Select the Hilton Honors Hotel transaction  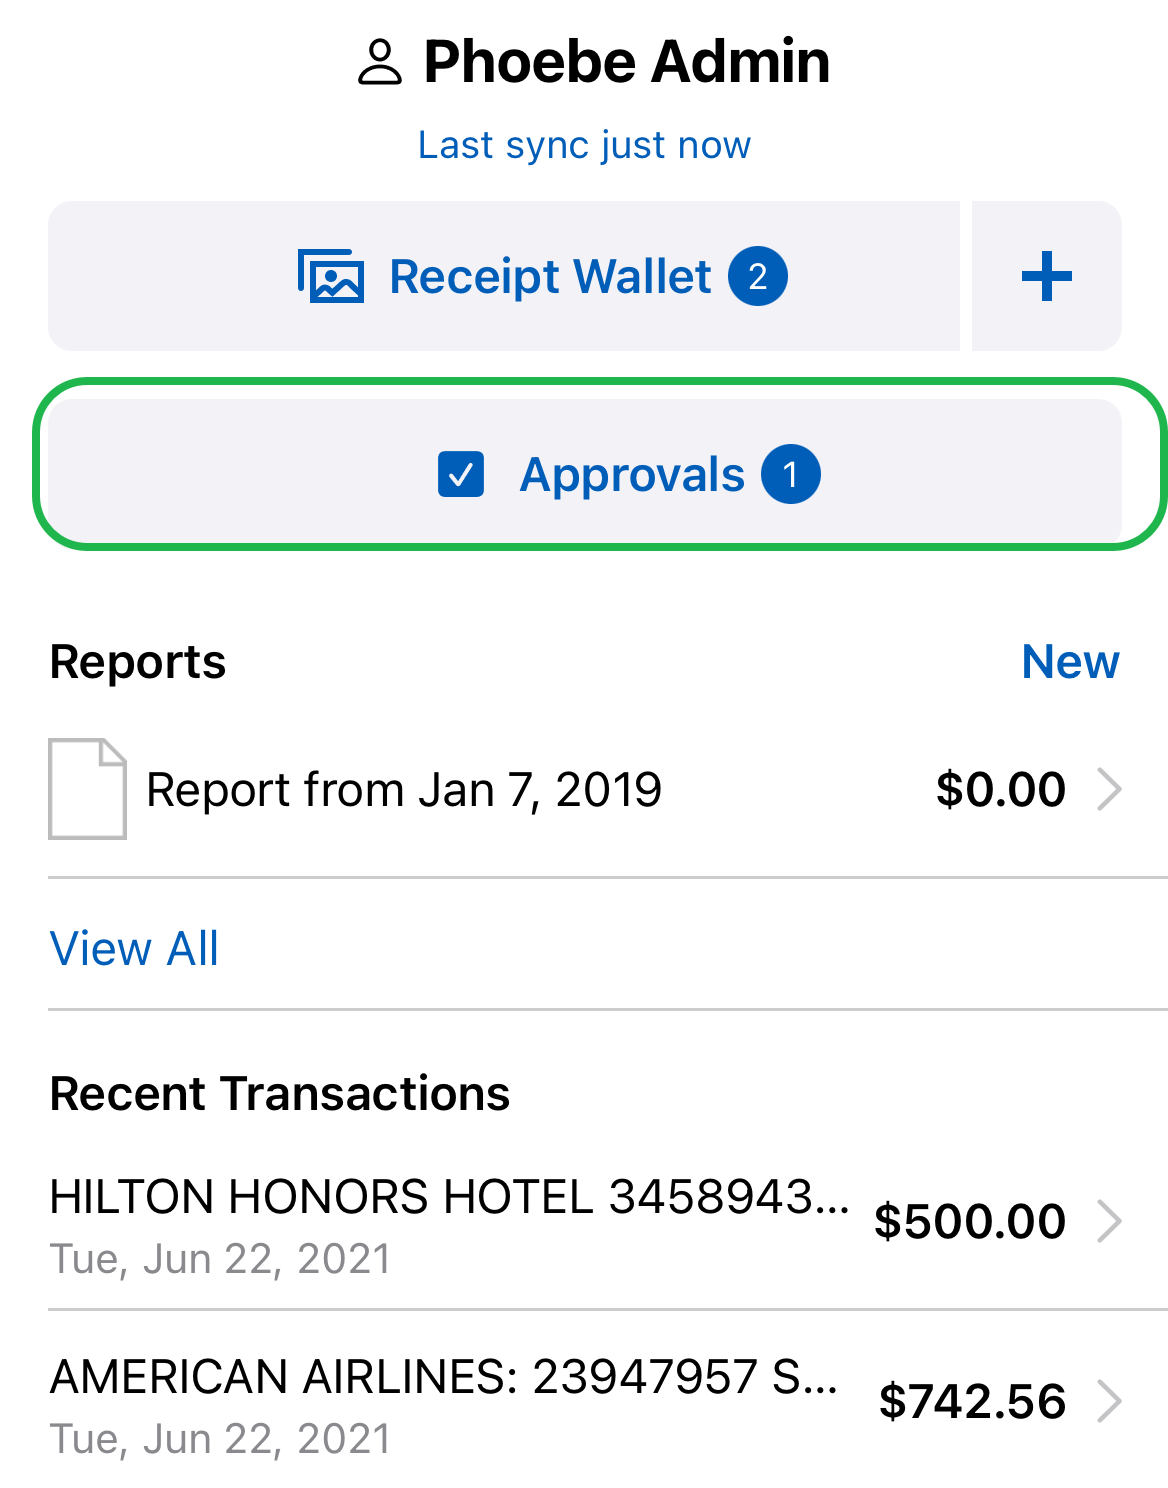pos(449,1198)
